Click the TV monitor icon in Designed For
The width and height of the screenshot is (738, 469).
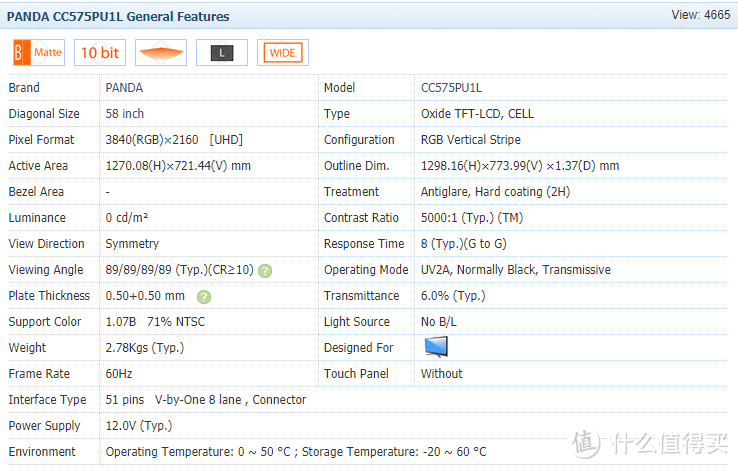coord(436,347)
